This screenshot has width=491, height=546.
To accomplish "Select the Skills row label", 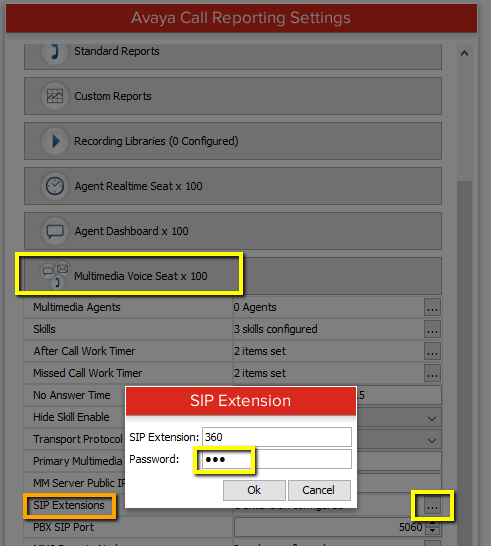I will [44, 329].
